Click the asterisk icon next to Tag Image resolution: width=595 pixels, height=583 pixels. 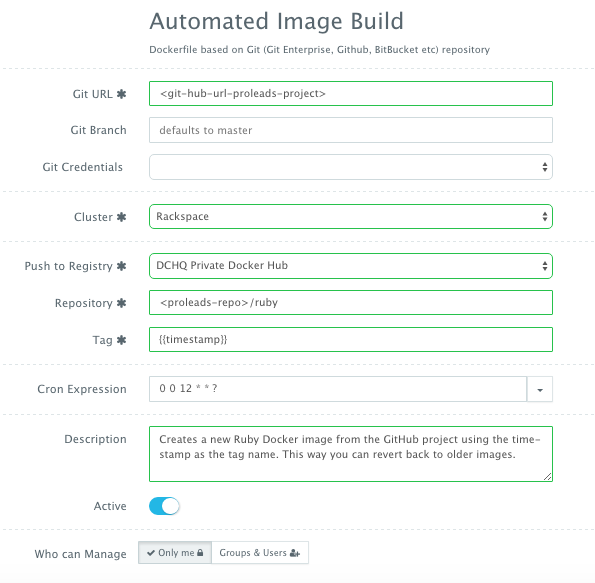(x=121, y=340)
